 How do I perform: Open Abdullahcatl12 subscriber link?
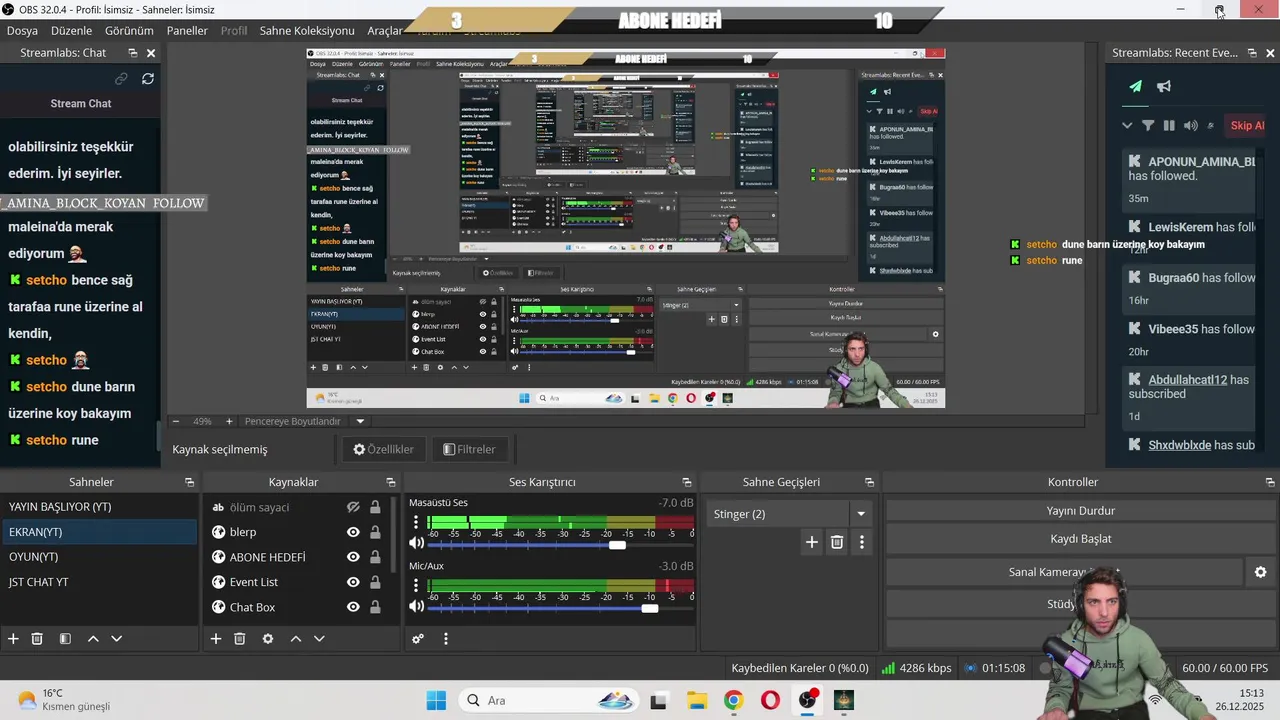point(1188,380)
